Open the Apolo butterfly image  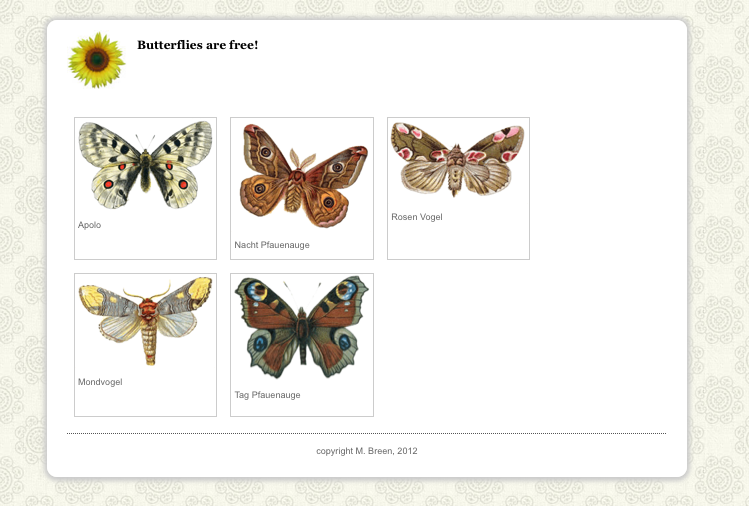pyautogui.click(x=145, y=165)
